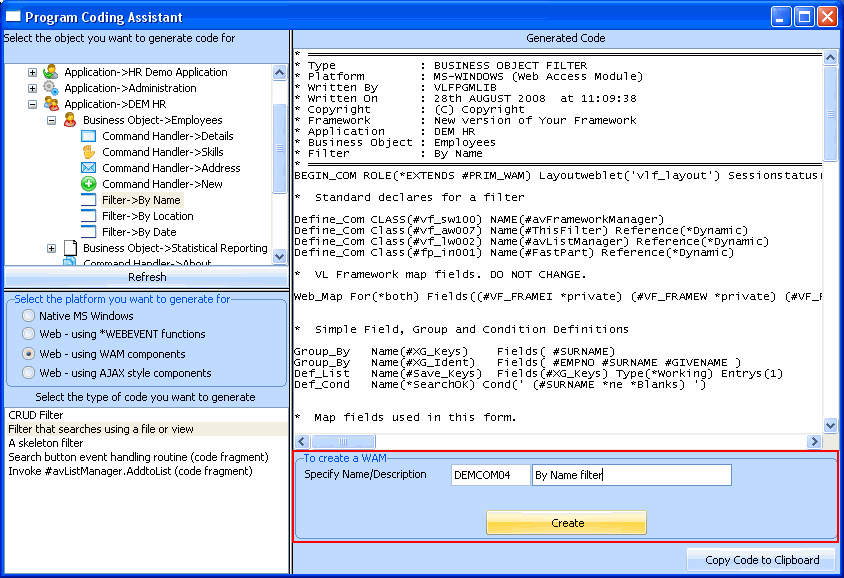Image resolution: width=844 pixels, height=578 pixels.
Task: Select Filter By Date tree item
Action: pyautogui.click(x=139, y=232)
